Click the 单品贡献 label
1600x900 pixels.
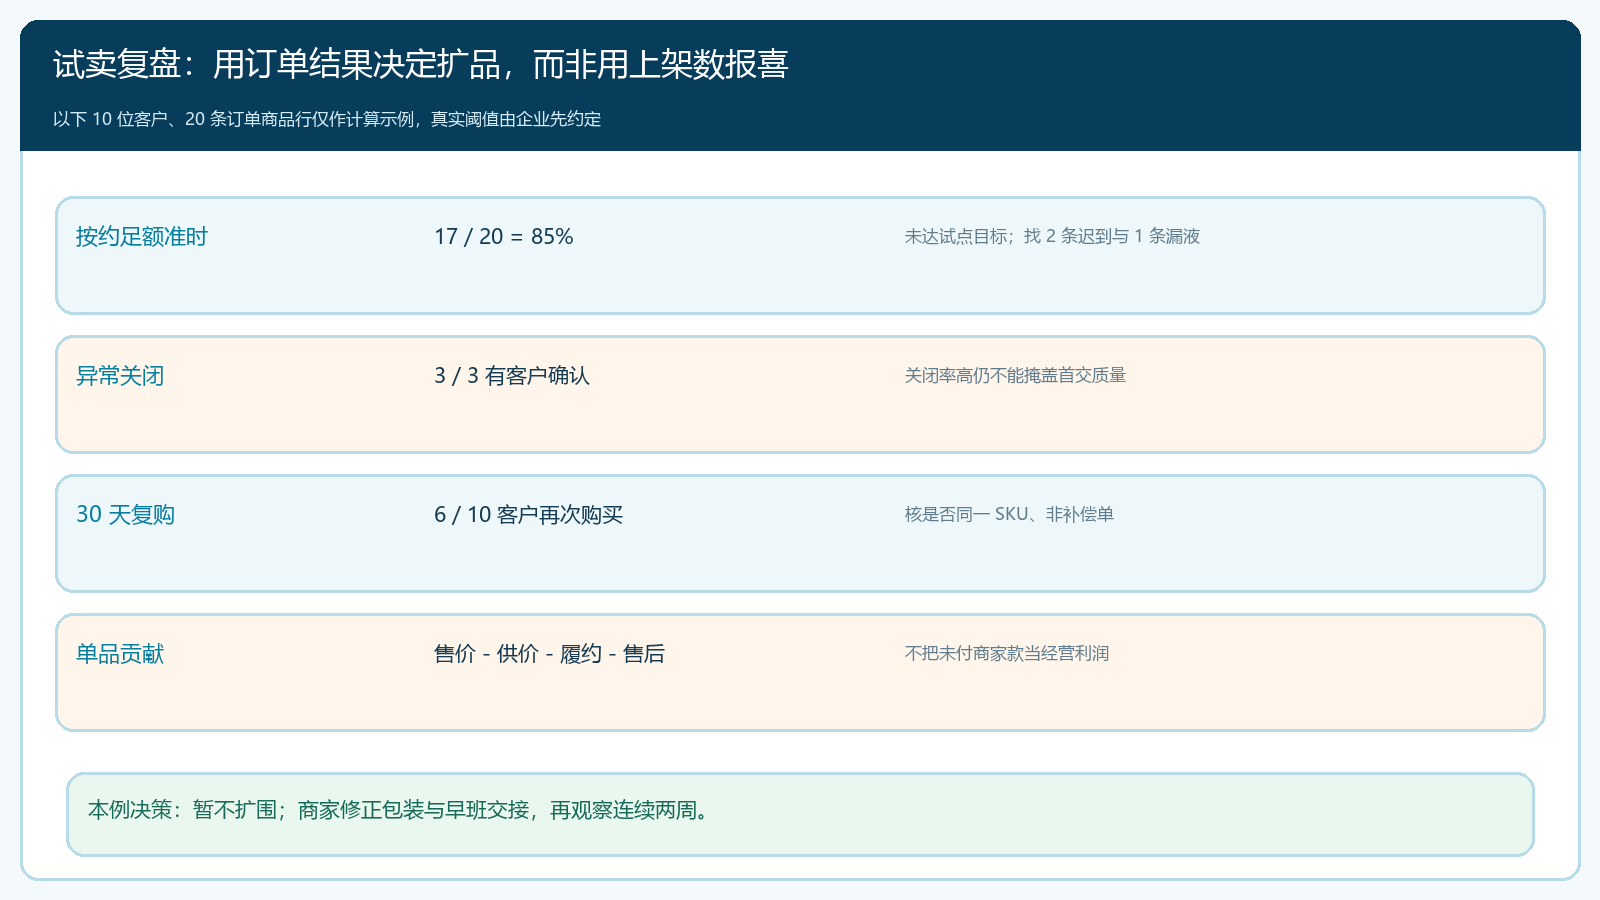click(120, 654)
